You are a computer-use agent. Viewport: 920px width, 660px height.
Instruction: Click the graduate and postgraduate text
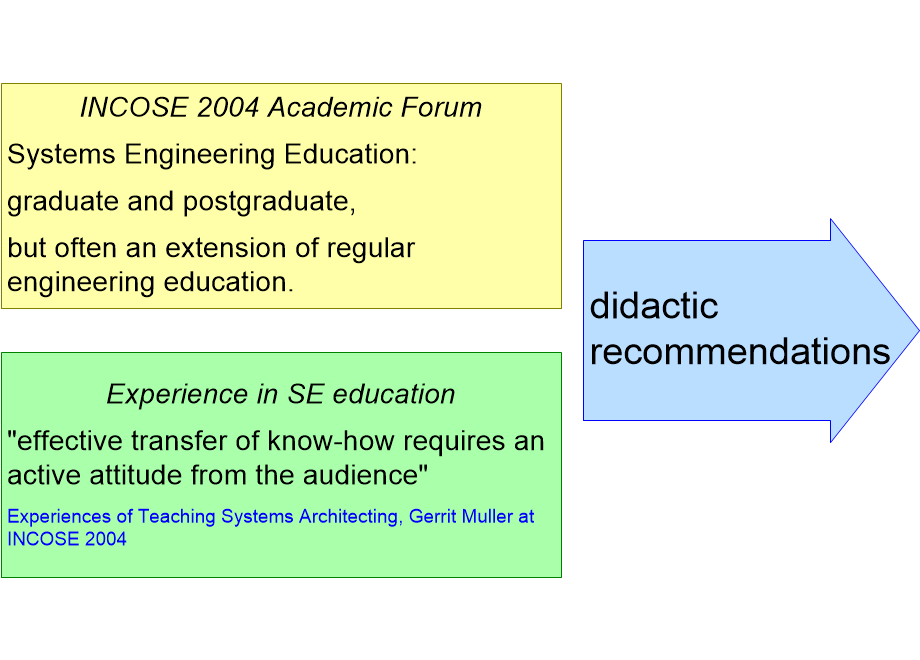point(181,202)
